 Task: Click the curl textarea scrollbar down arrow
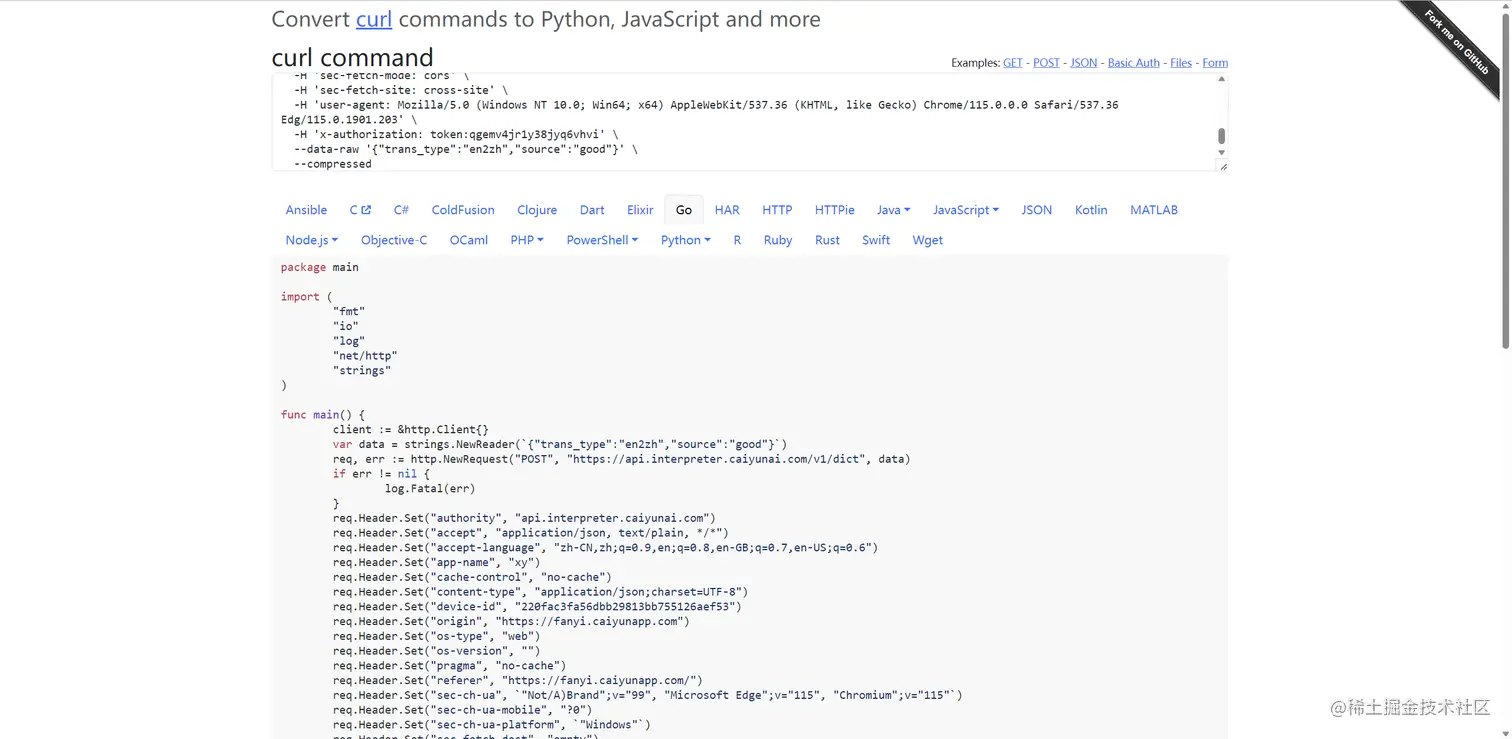(x=1221, y=153)
